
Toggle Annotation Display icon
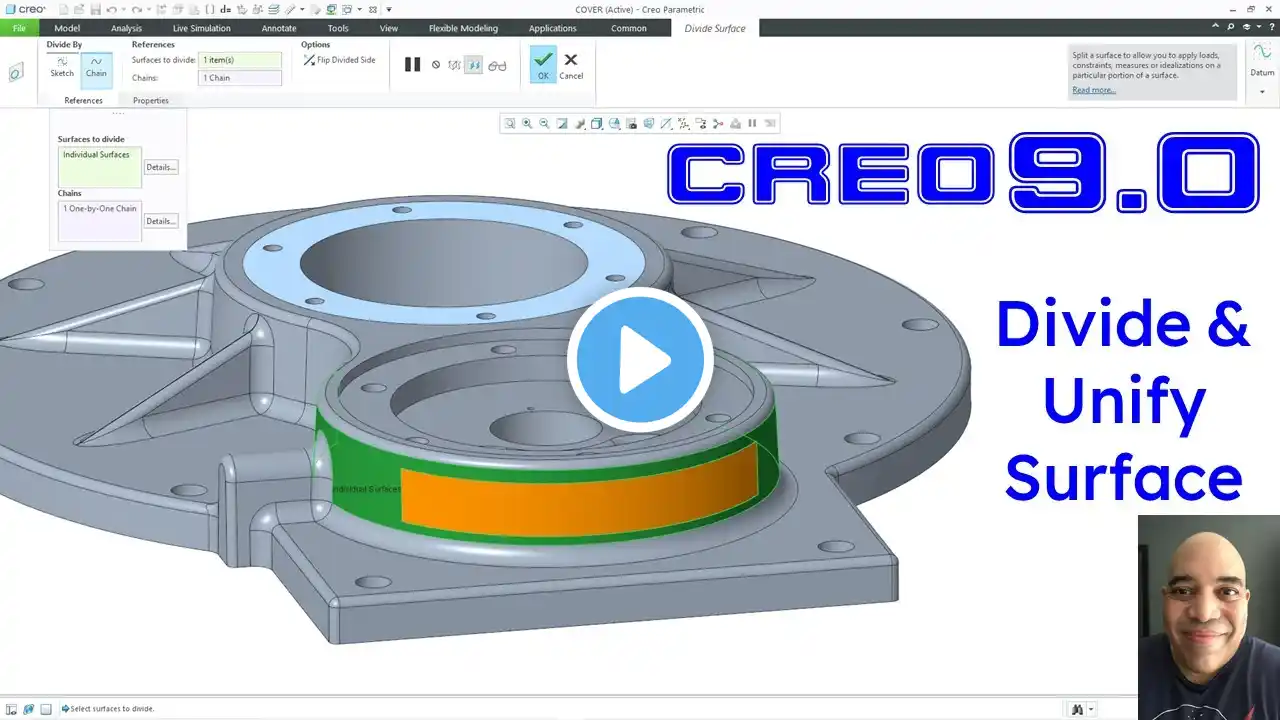pos(701,124)
